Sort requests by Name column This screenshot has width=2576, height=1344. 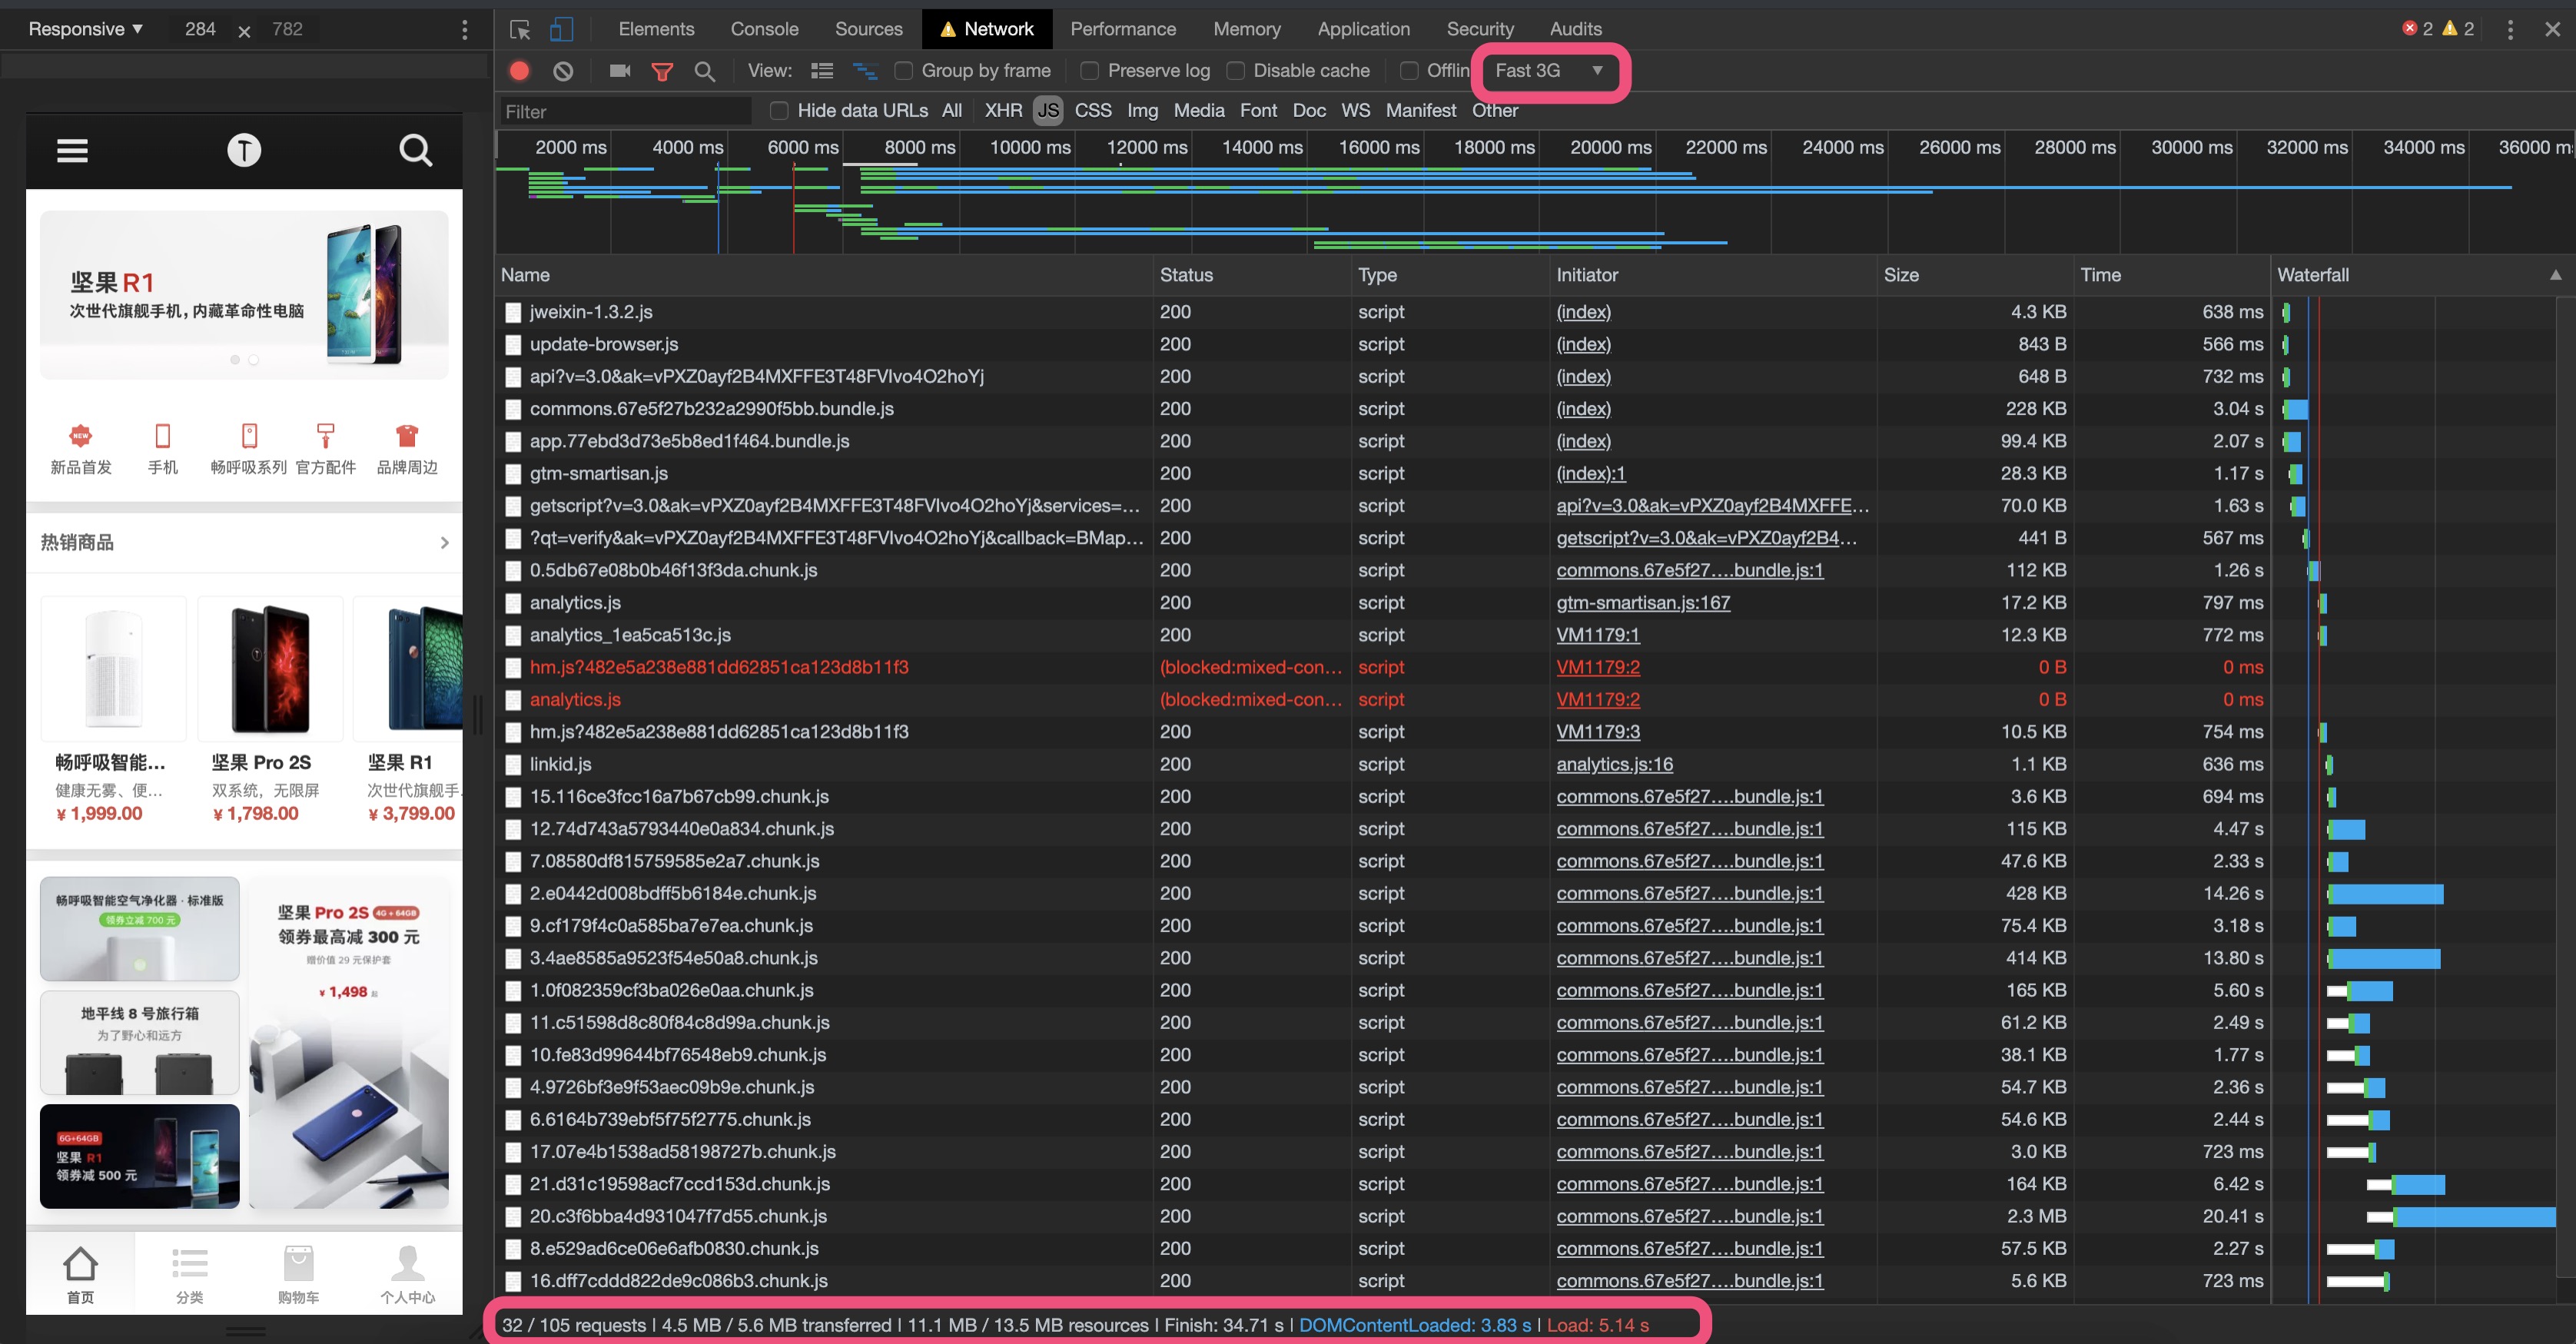[824, 275]
